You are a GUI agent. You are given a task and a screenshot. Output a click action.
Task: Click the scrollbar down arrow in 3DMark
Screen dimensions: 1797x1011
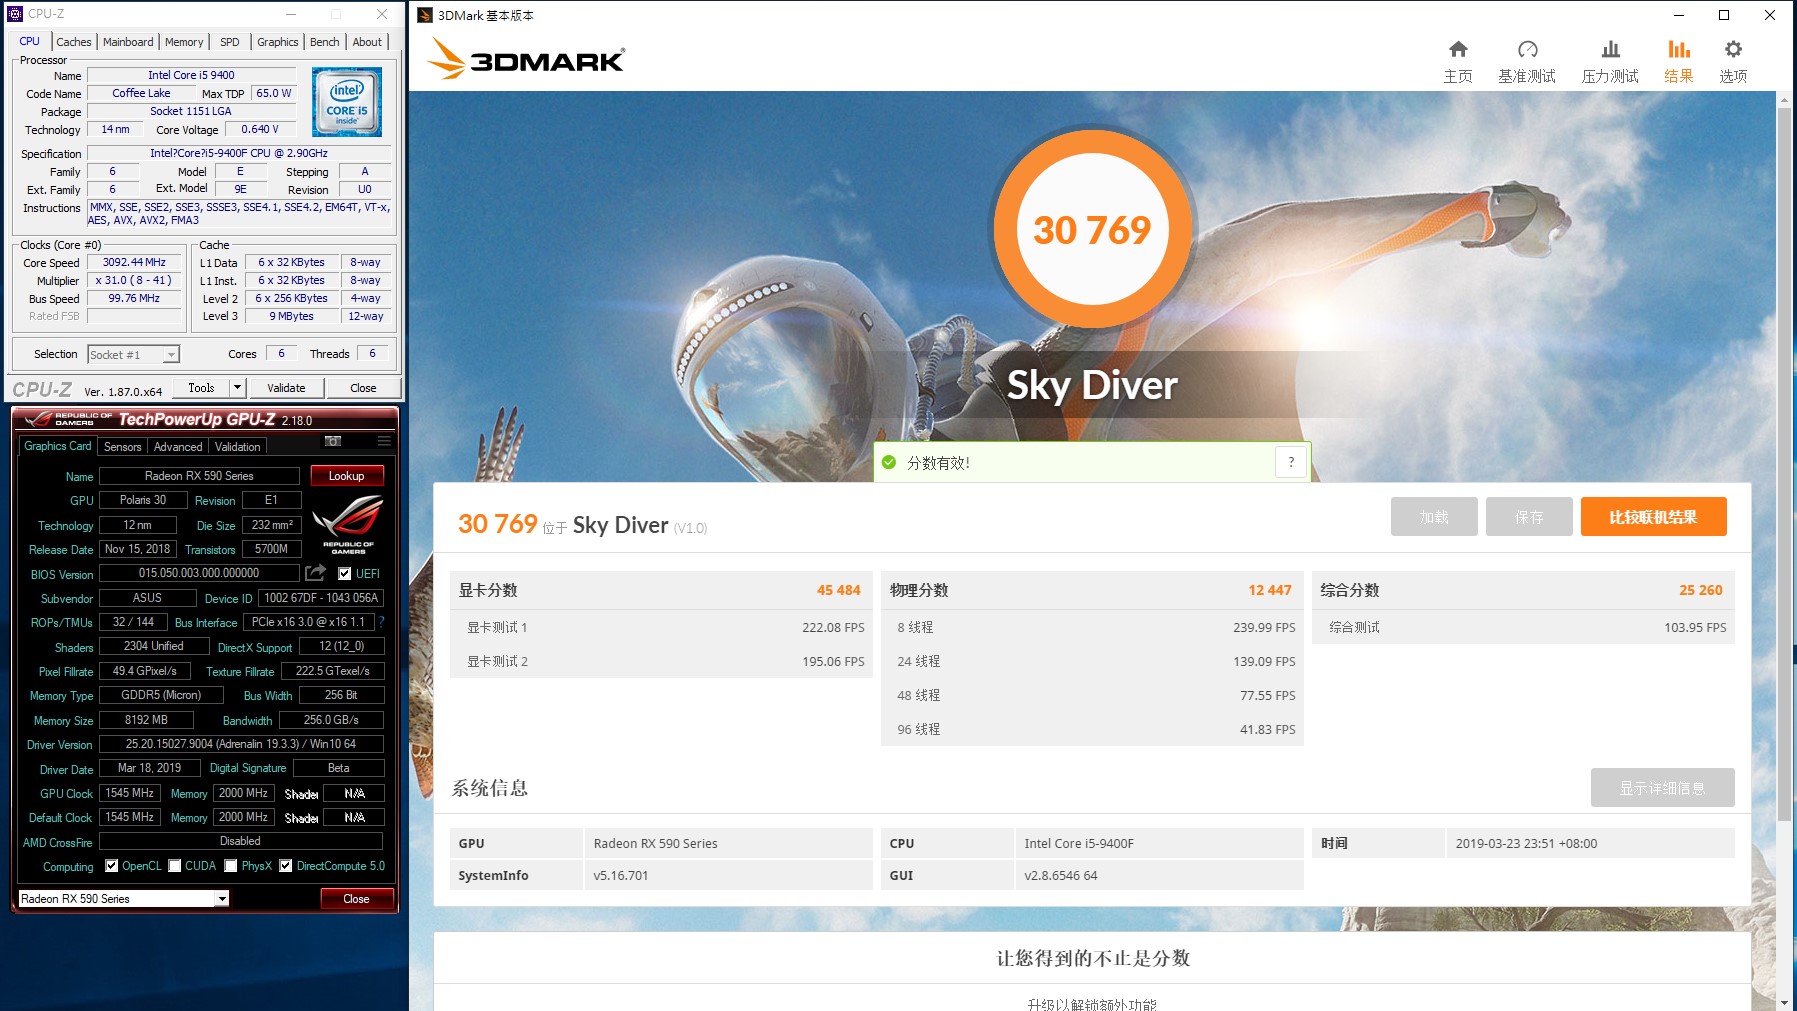(x=1784, y=1002)
